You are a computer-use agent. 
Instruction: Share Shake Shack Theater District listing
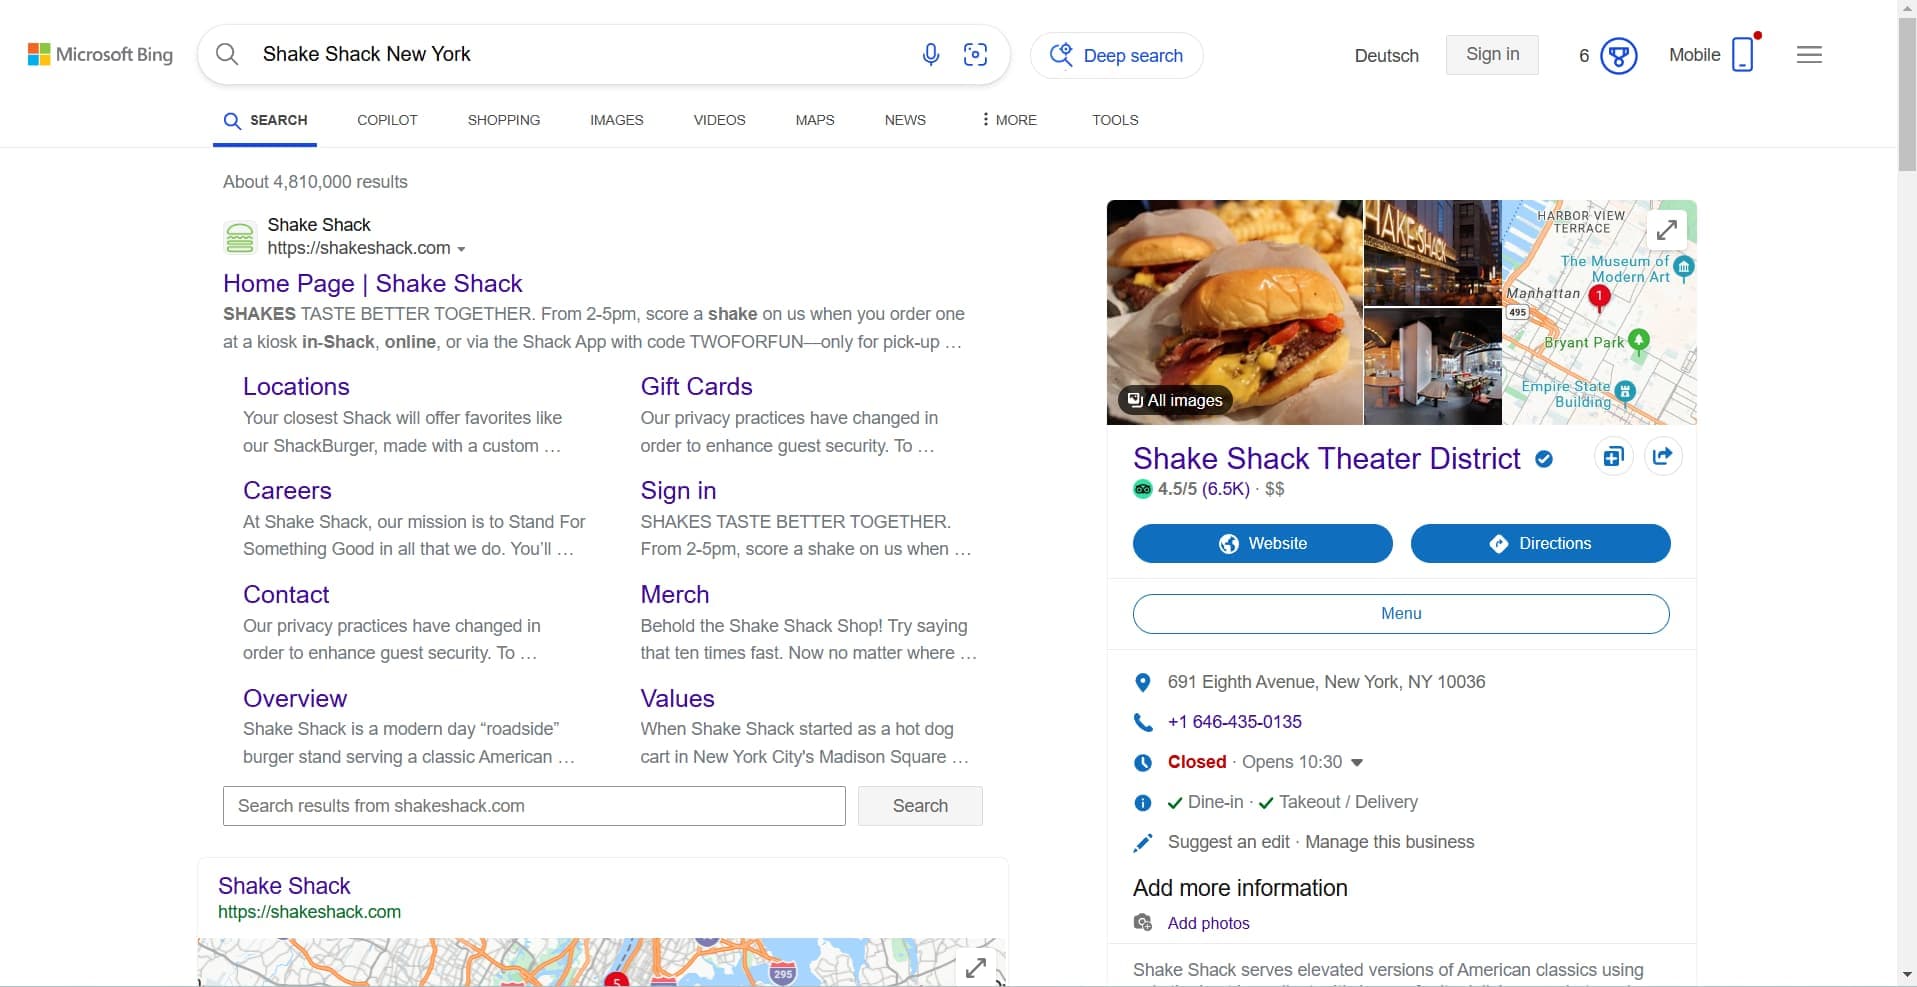1663,457
